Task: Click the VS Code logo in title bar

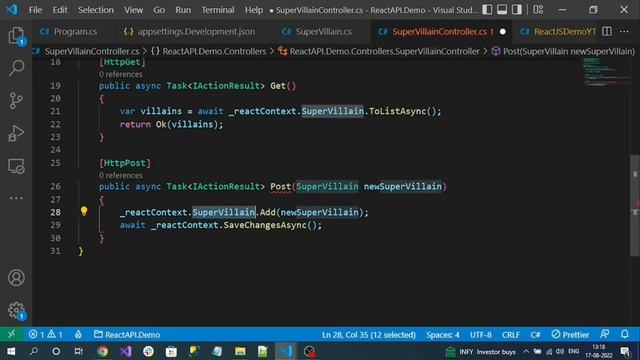Action: pyautogui.click(x=12, y=9)
